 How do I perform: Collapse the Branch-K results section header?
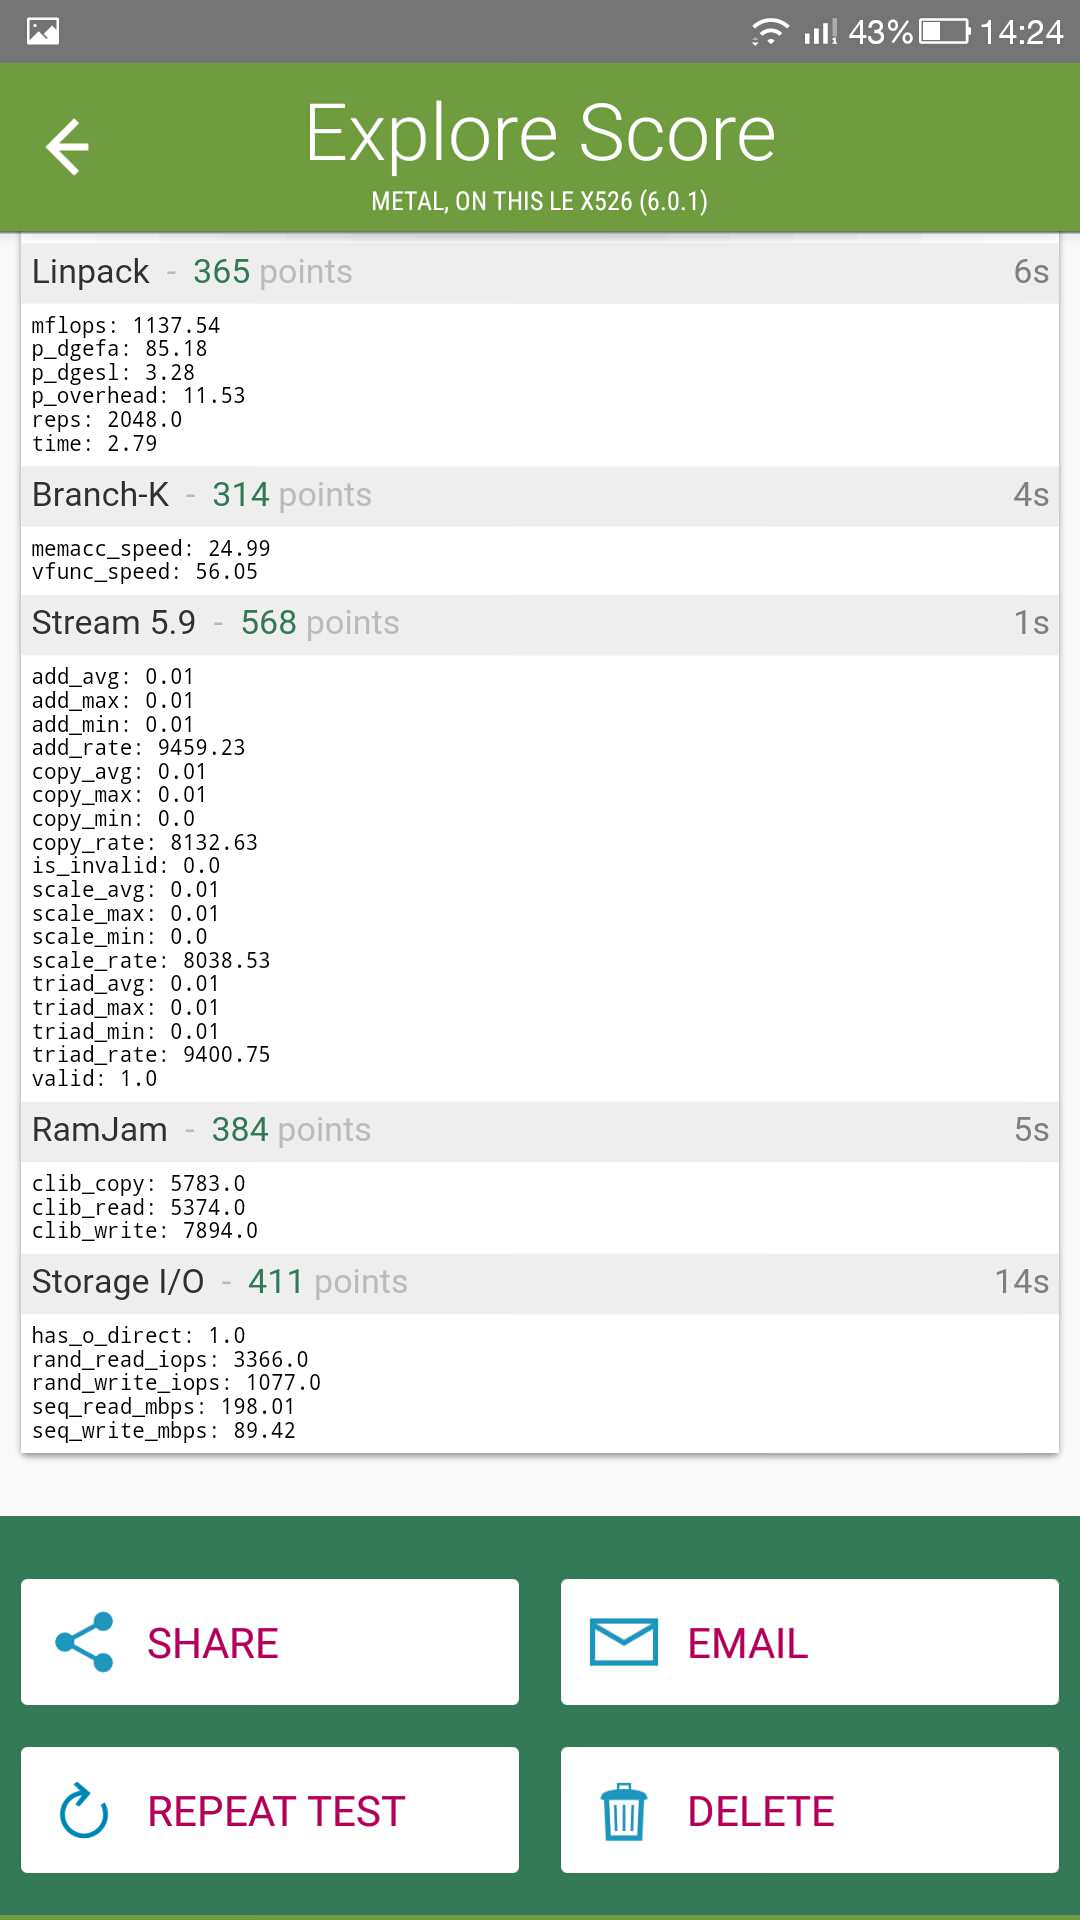pos(540,495)
